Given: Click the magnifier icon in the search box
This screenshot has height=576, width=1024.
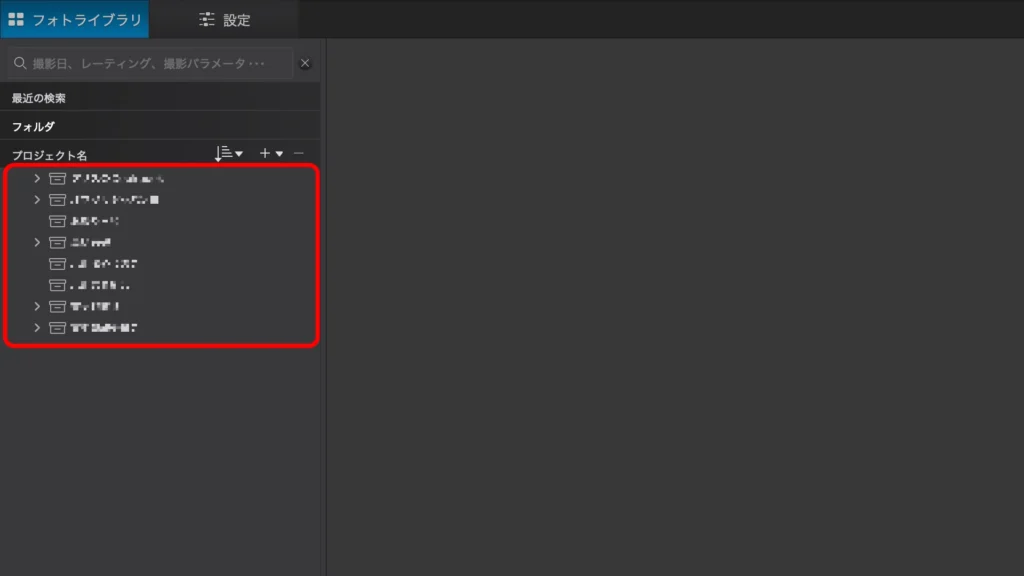Looking at the screenshot, I should [x=20, y=63].
